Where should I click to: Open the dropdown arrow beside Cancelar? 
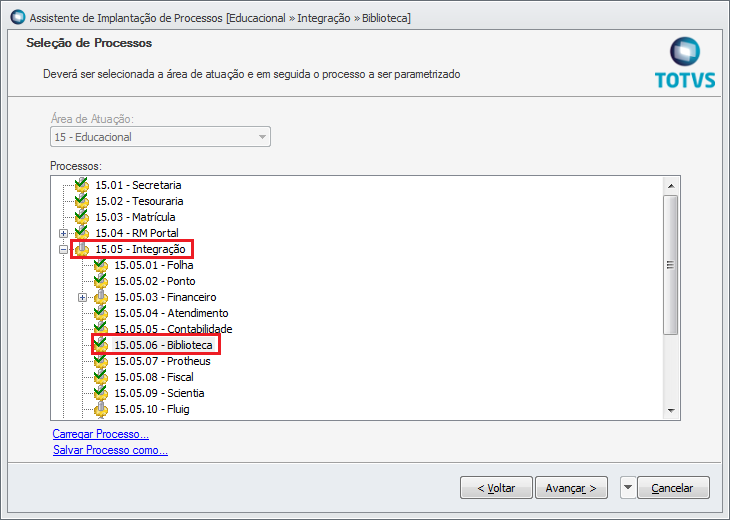[x=628, y=487]
